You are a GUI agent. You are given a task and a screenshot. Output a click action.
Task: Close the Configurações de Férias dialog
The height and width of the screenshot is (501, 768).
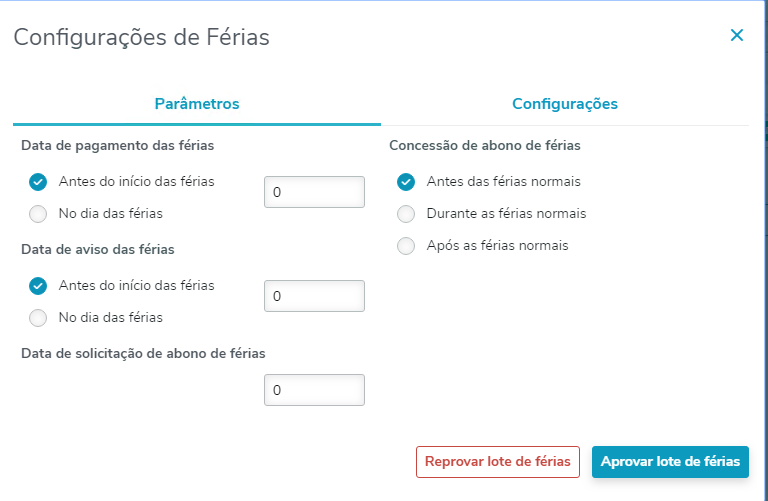737,36
